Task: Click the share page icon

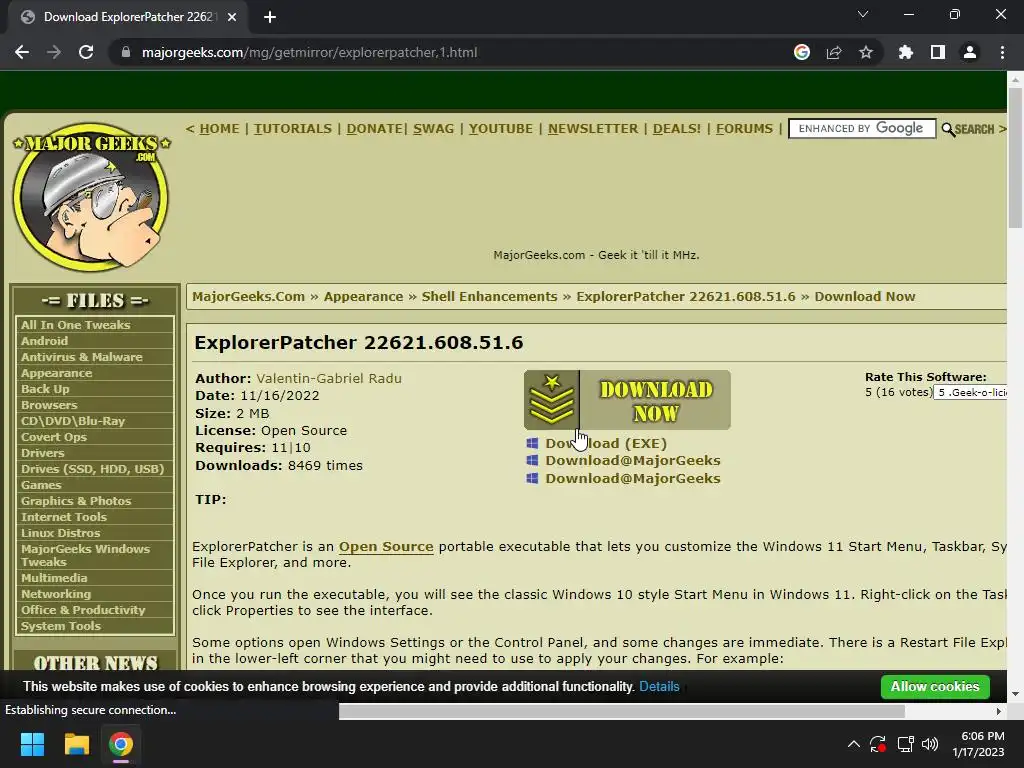Action: tap(834, 52)
